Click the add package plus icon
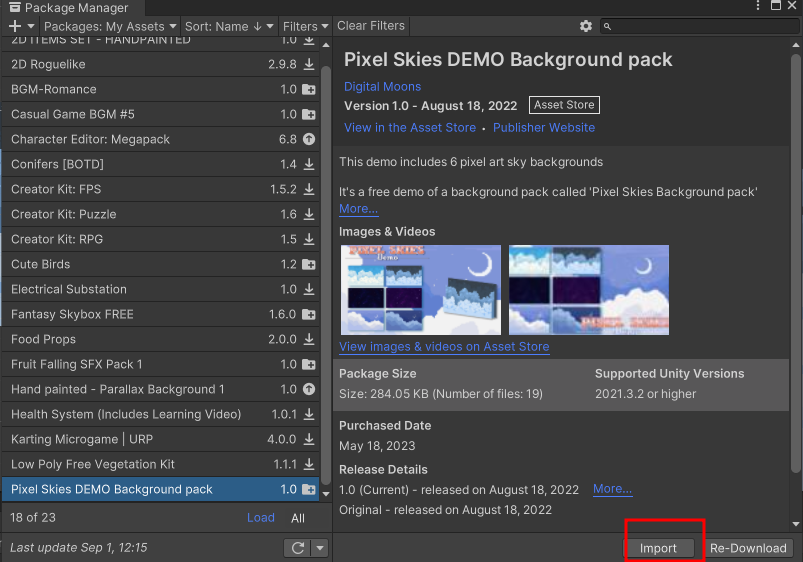Image resolution: width=803 pixels, height=562 pixels. (x=15, y=26)
